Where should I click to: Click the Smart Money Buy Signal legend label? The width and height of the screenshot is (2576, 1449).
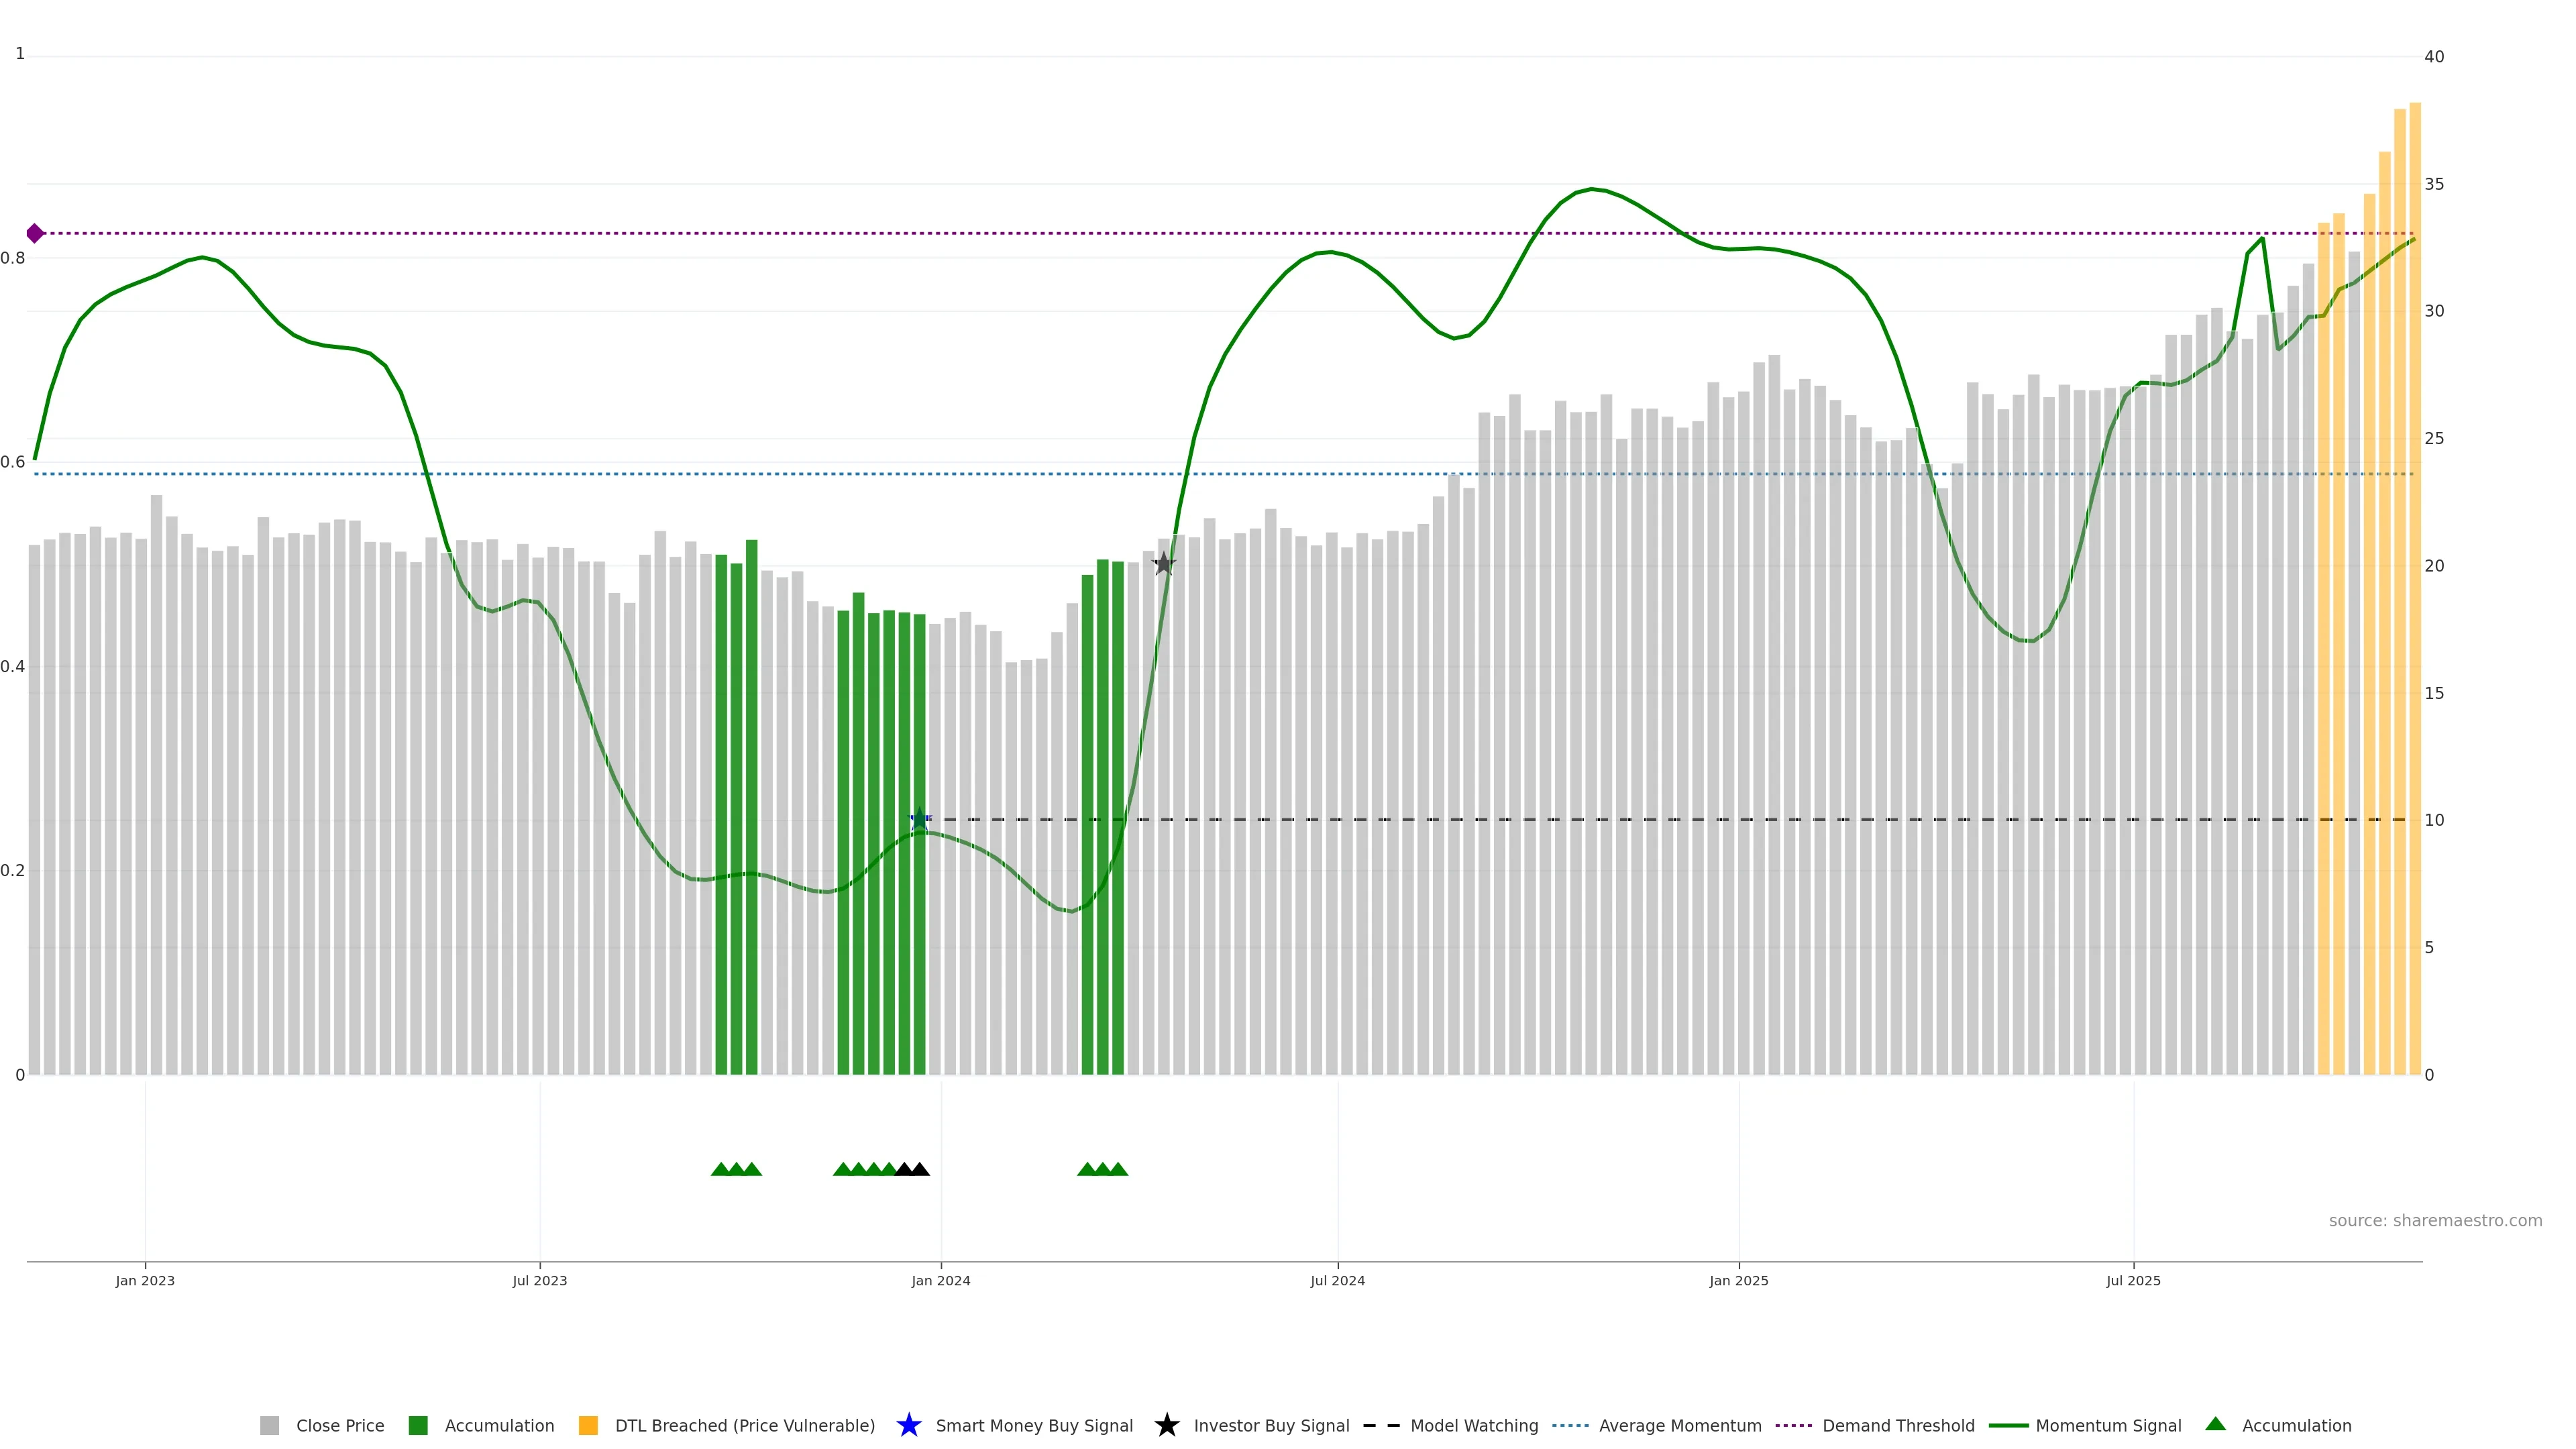[1034, 1425]
